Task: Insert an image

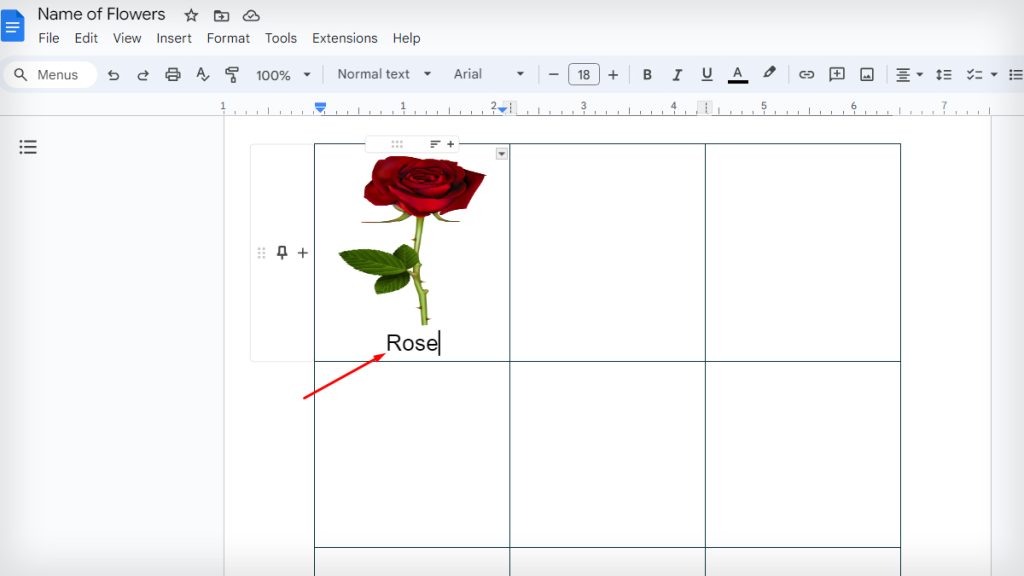Action: [x=867, y=74]
